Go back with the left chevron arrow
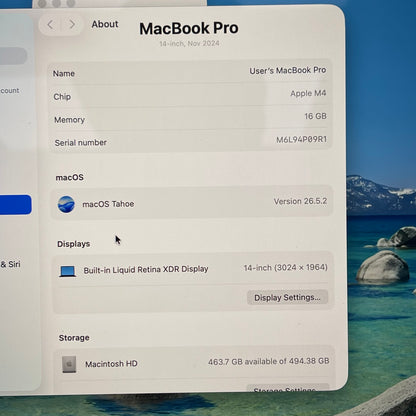 click(x=50, y=24)
